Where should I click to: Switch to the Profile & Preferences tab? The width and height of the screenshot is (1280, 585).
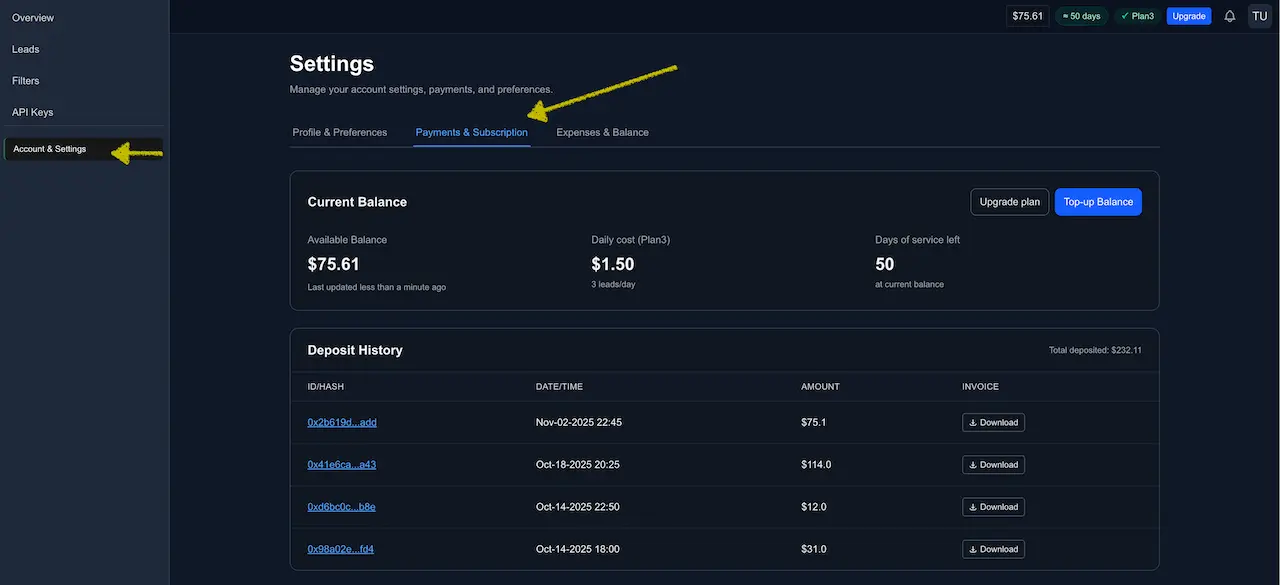click(x=339, y=131)
